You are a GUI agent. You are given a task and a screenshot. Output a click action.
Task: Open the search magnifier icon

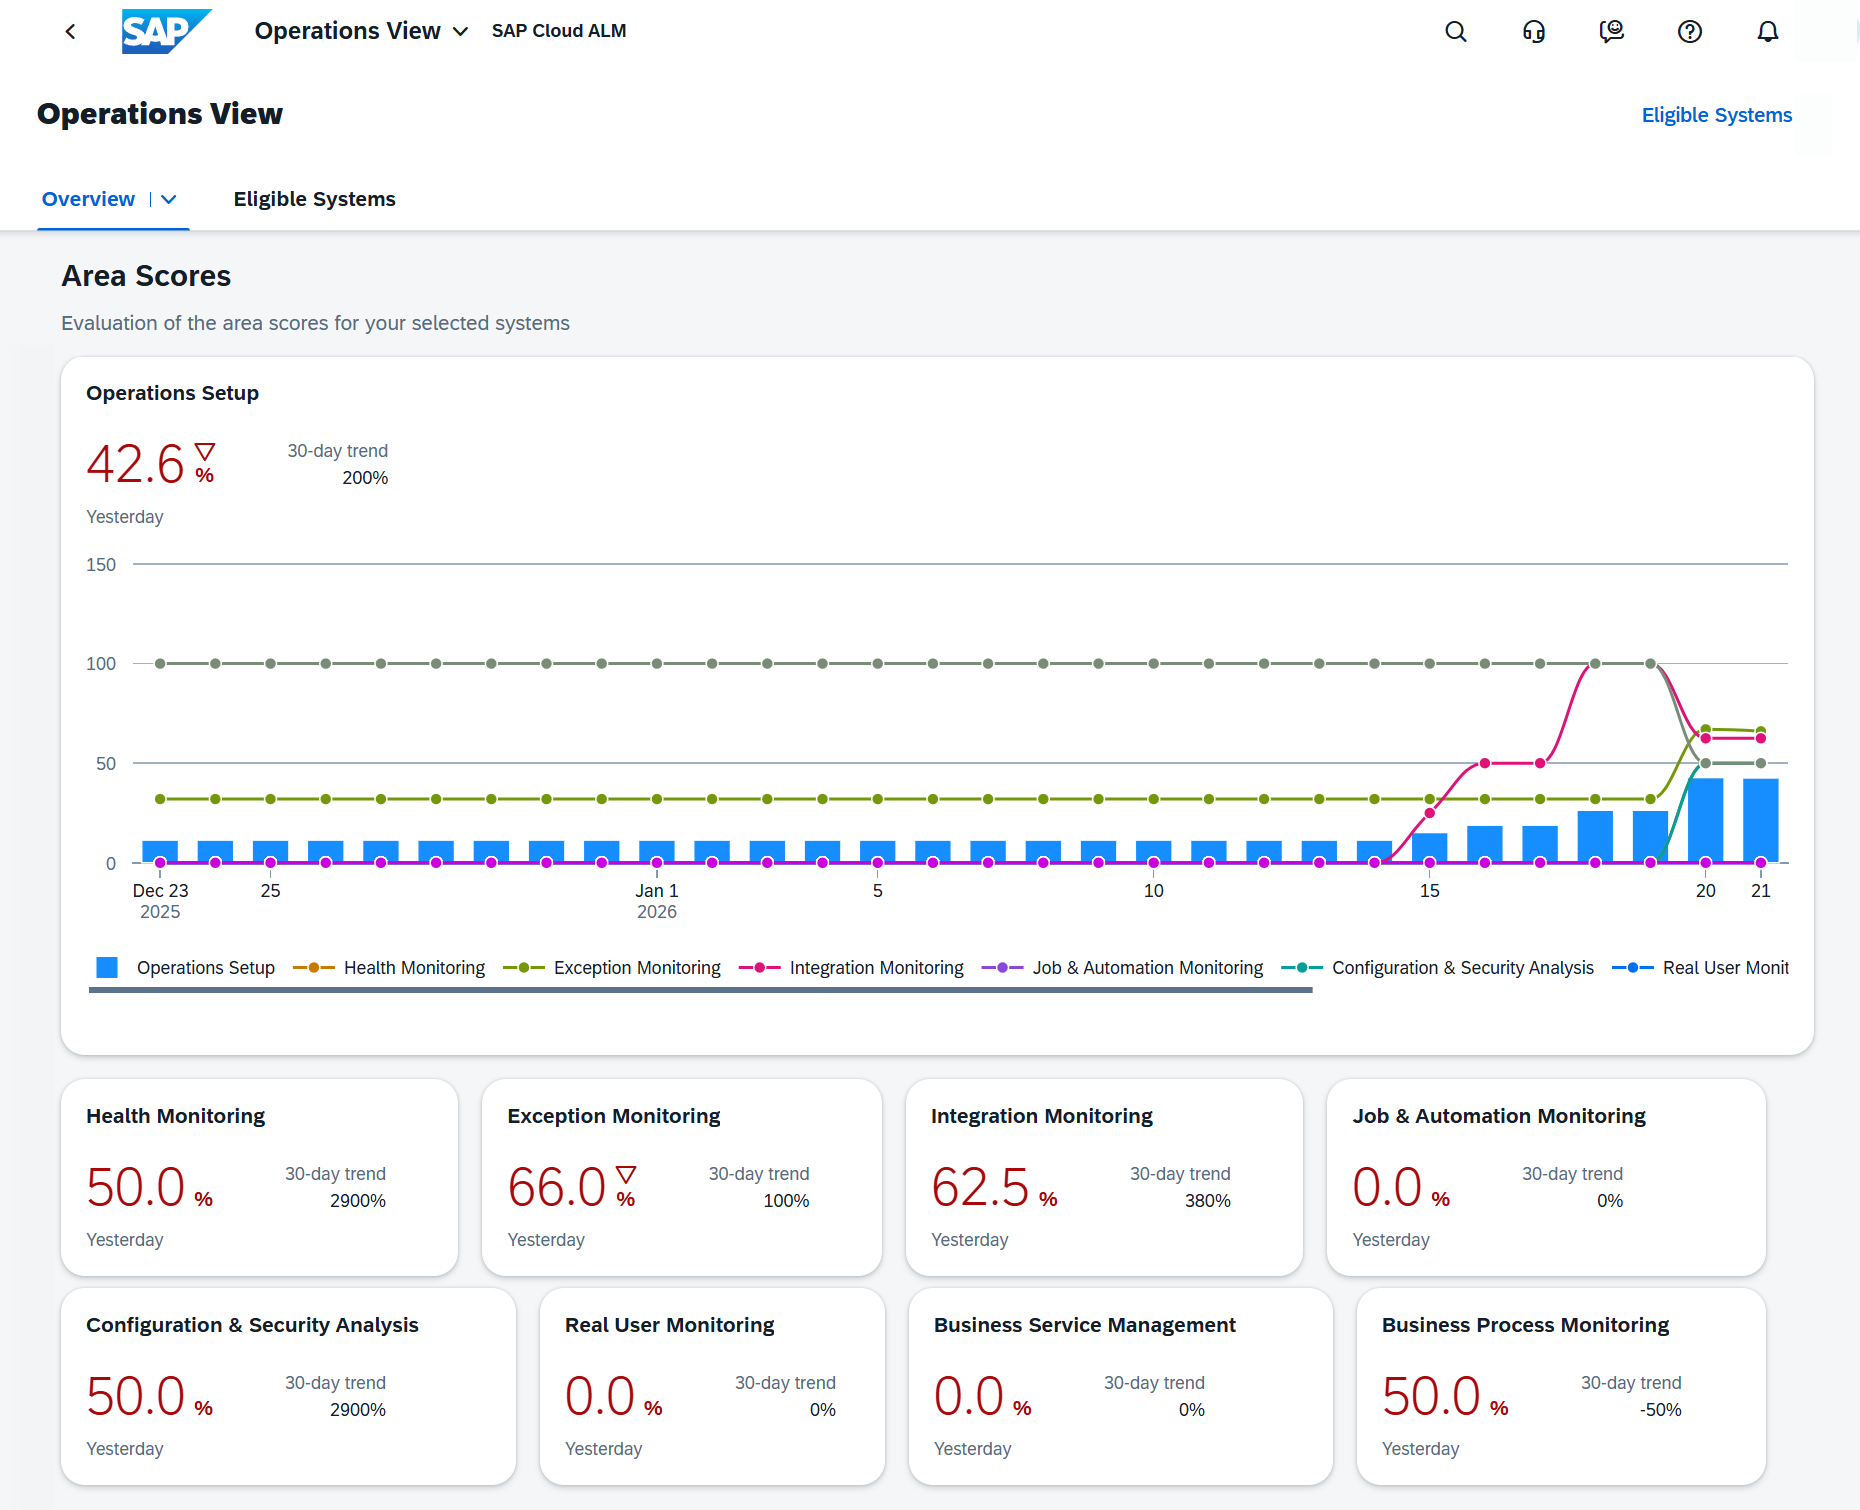(x=1456, y=32)
